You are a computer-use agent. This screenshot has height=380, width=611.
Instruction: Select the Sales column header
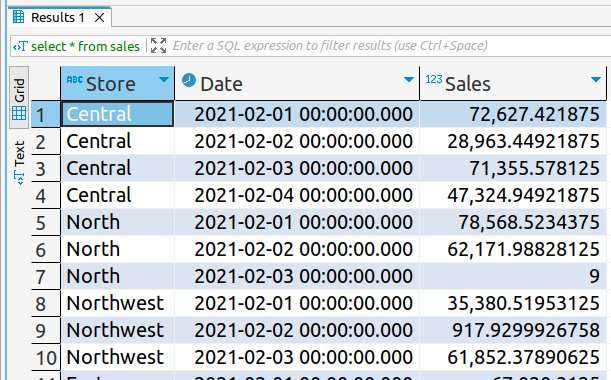(513, 83)
